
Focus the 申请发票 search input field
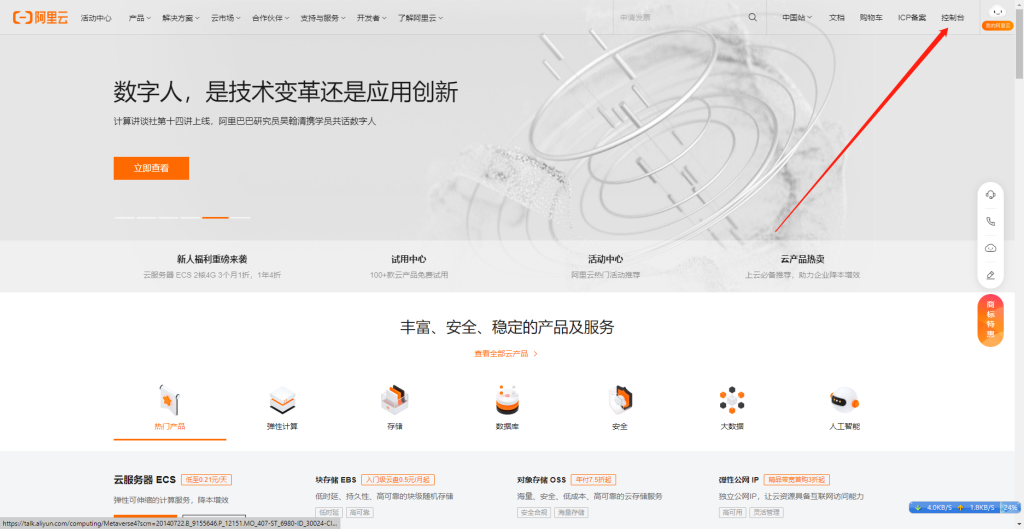(679, 18)
